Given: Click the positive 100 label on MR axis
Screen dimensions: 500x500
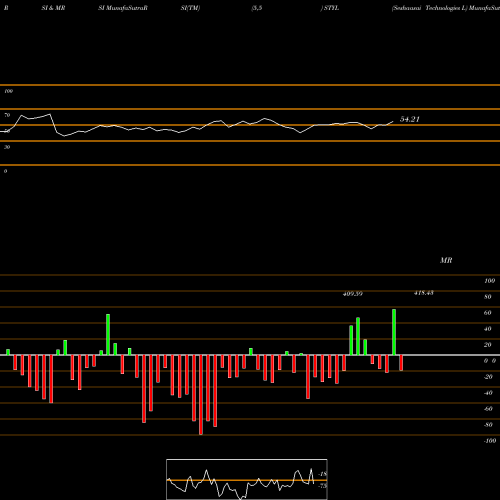Looking at the screenshot, I should pos(489,281).
